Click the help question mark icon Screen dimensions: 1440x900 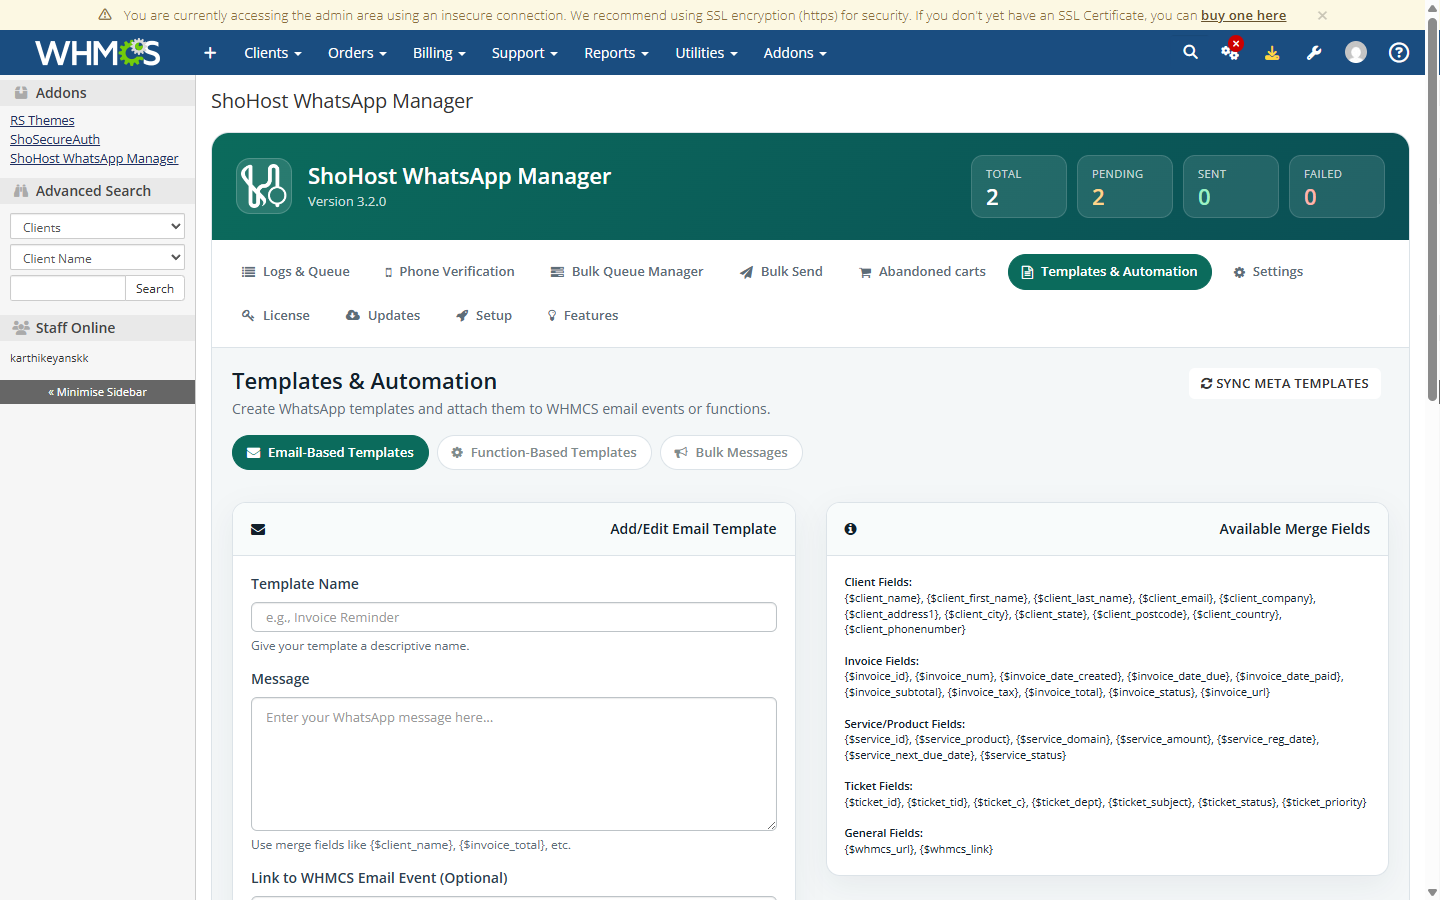click(x=1399, y=53)
